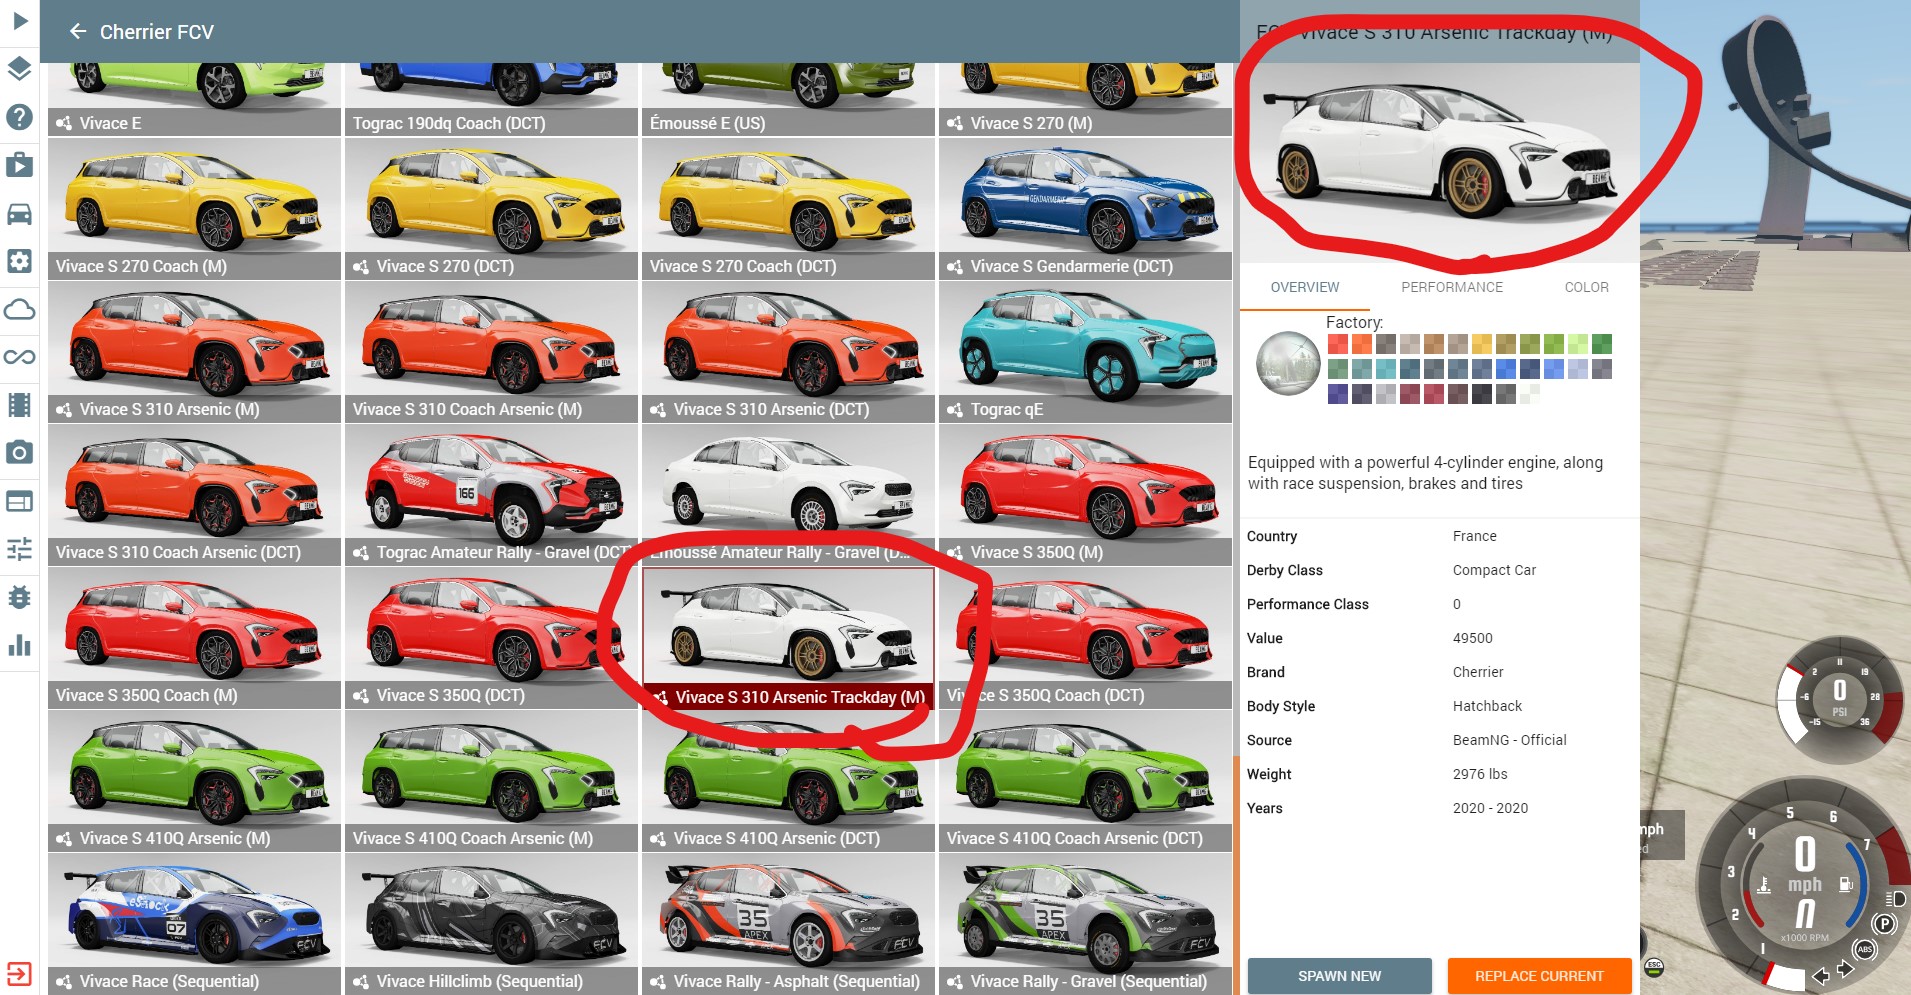This screenshot has width=1911, height=995.
Task: Pick the dark green swatch ending first row
Action: coord(1602,344)
